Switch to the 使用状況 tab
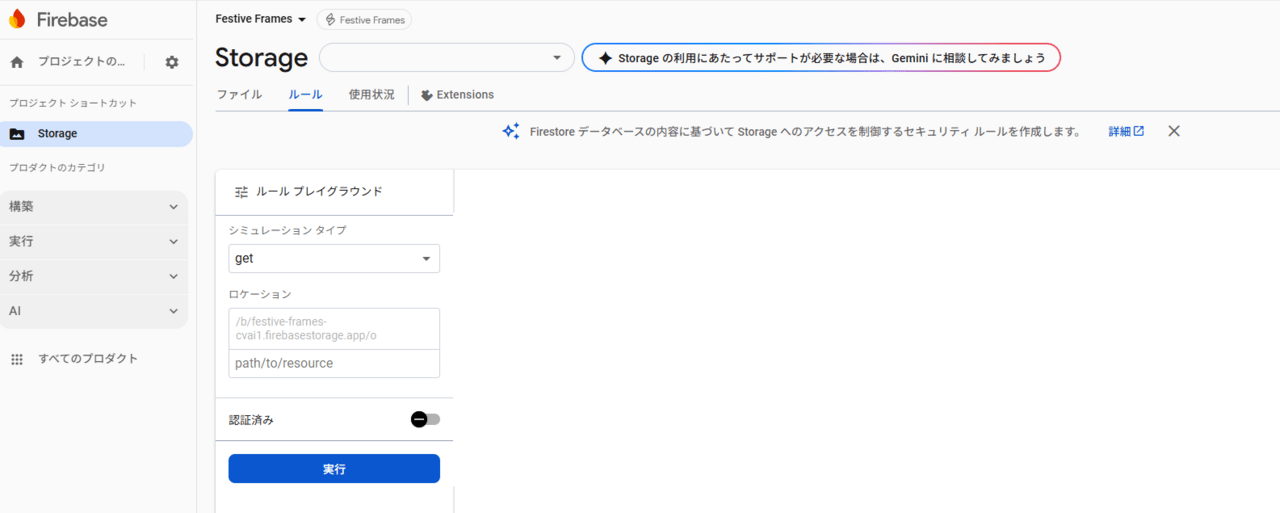1280x513 pixels. (x=371, y=95)
